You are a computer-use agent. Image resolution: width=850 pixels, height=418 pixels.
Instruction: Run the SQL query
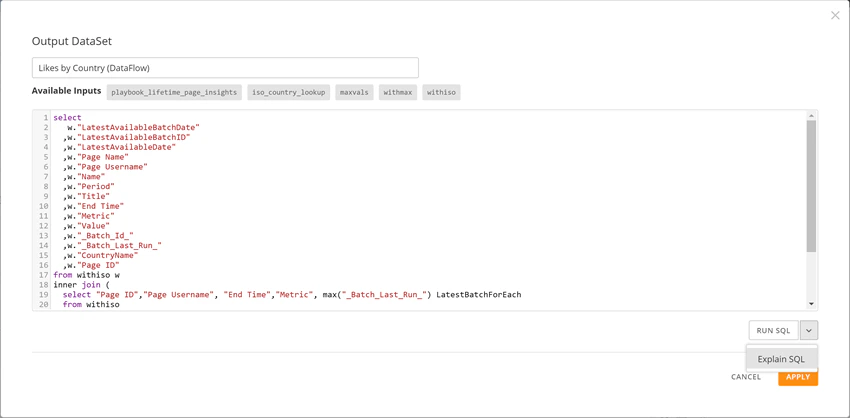(x=774, y=330)
